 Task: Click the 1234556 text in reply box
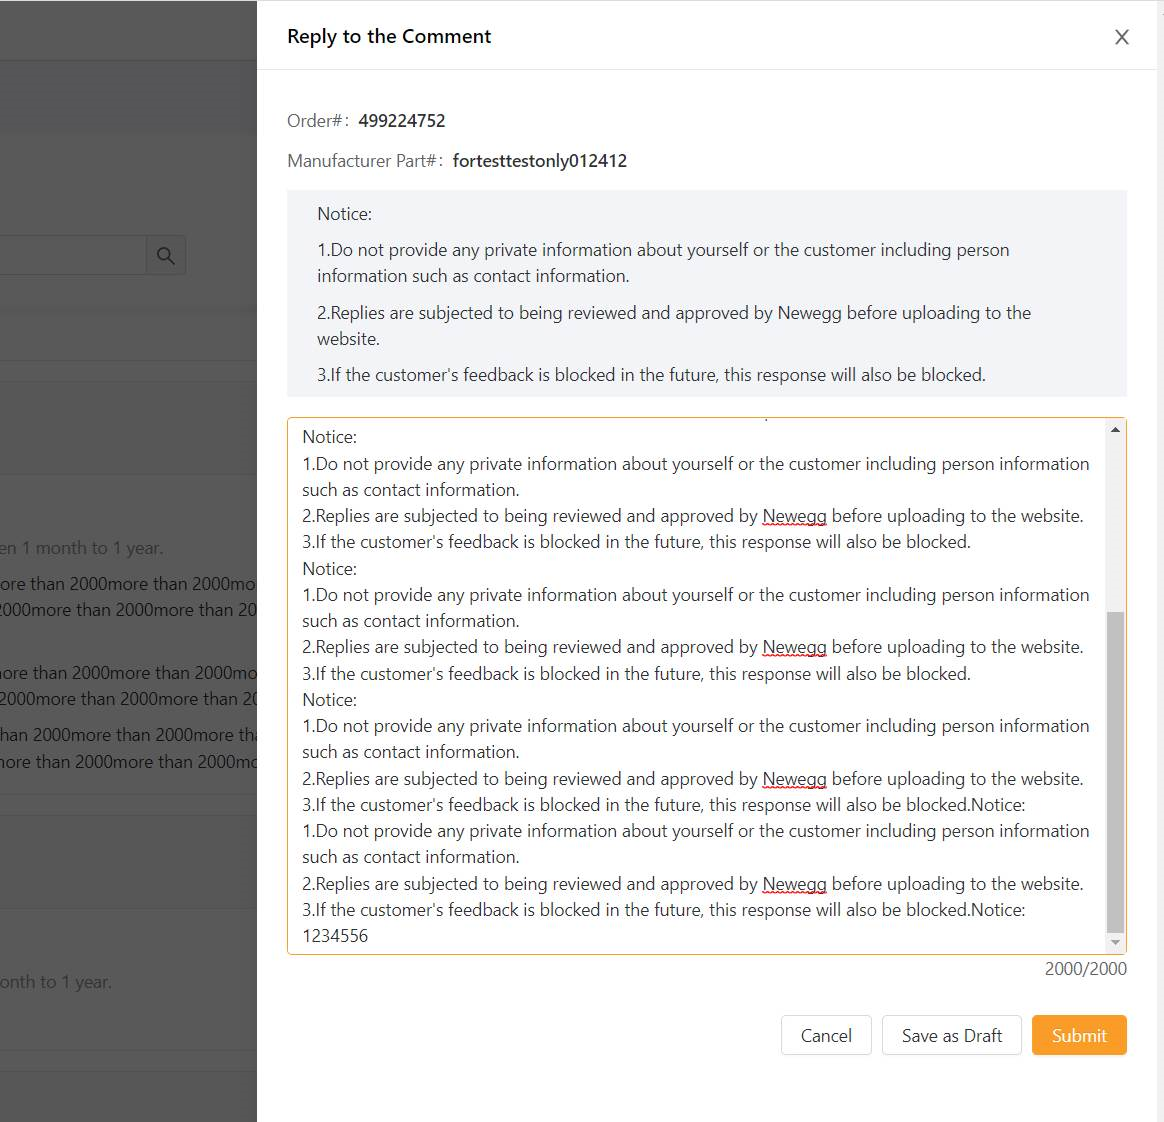tap(335, 936)
